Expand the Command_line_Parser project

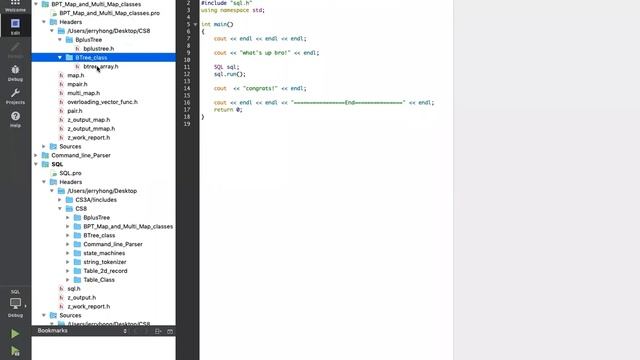36,156
